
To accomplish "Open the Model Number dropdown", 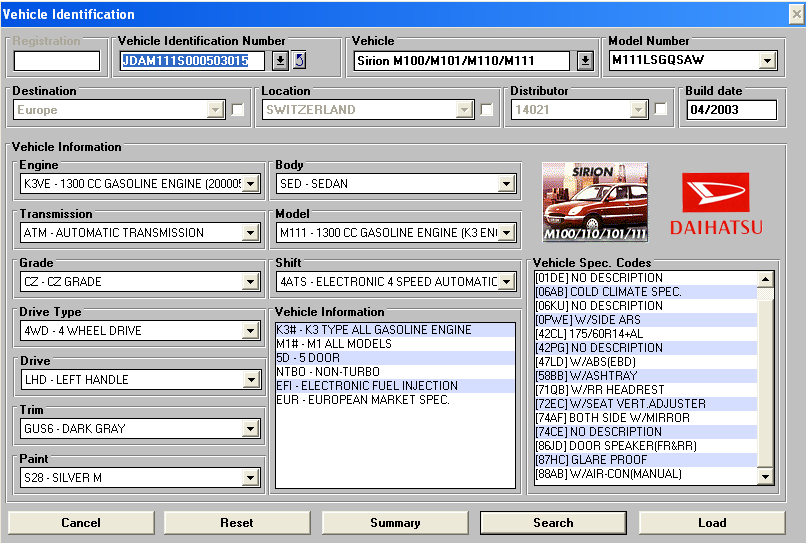I will [x=767, y=61].
